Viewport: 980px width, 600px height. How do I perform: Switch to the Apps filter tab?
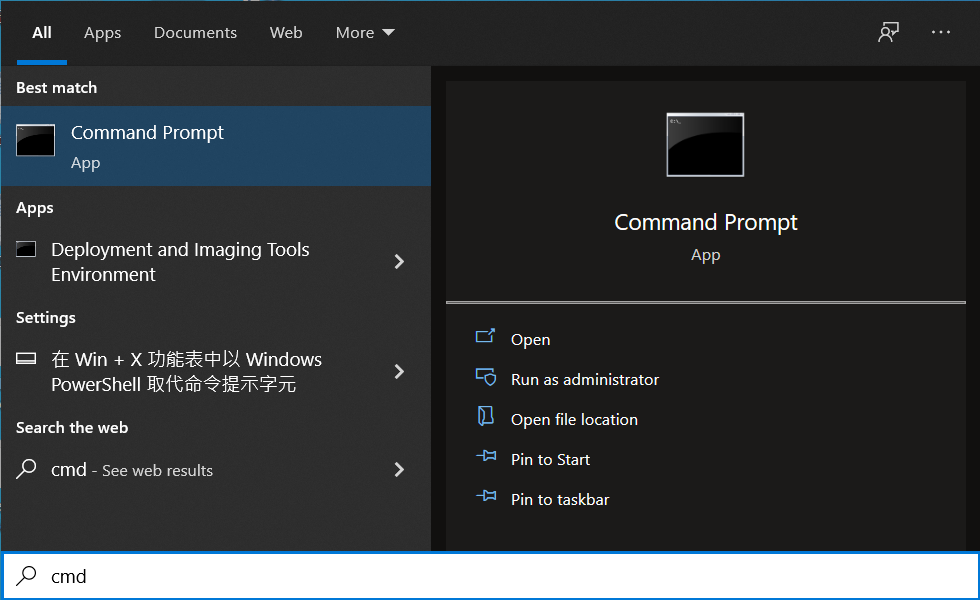point(102,33)
